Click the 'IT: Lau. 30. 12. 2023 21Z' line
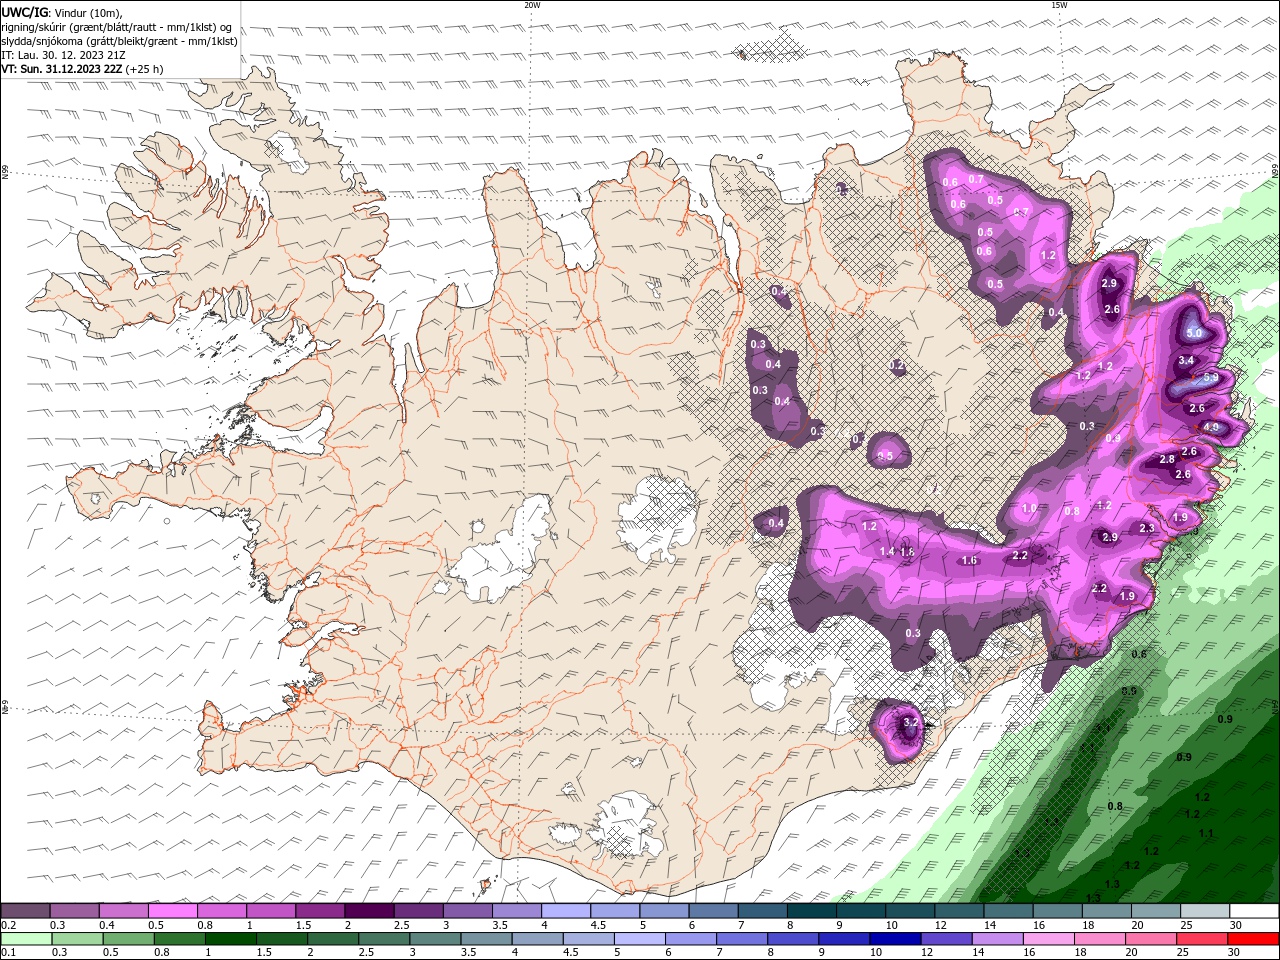 tap(63, 55)
